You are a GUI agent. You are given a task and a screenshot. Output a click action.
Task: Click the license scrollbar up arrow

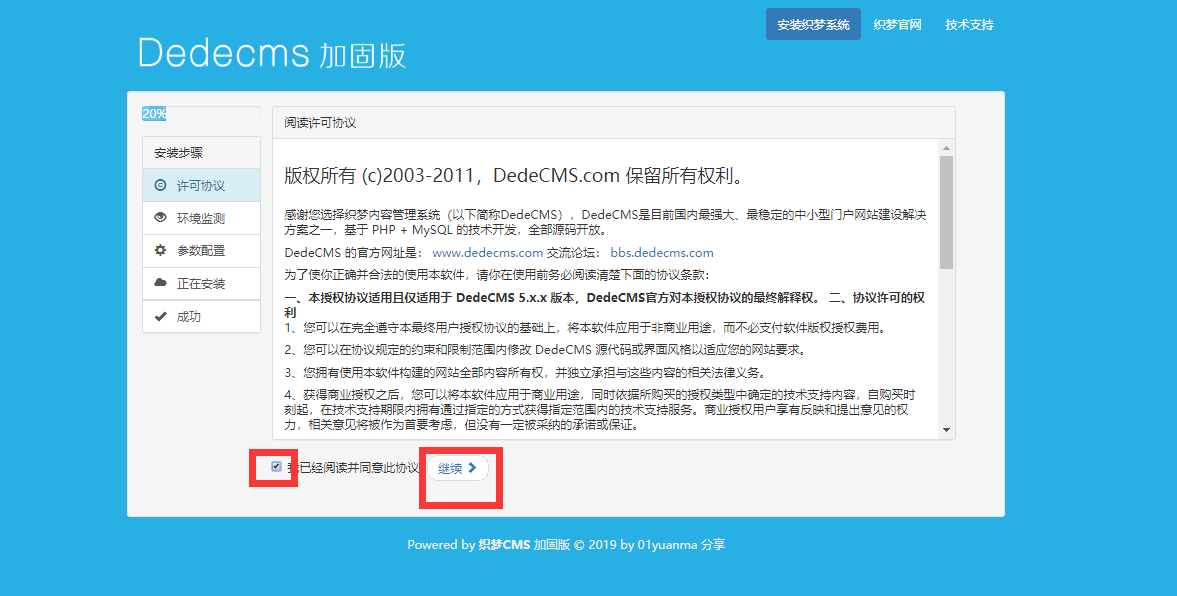[946, 148]
